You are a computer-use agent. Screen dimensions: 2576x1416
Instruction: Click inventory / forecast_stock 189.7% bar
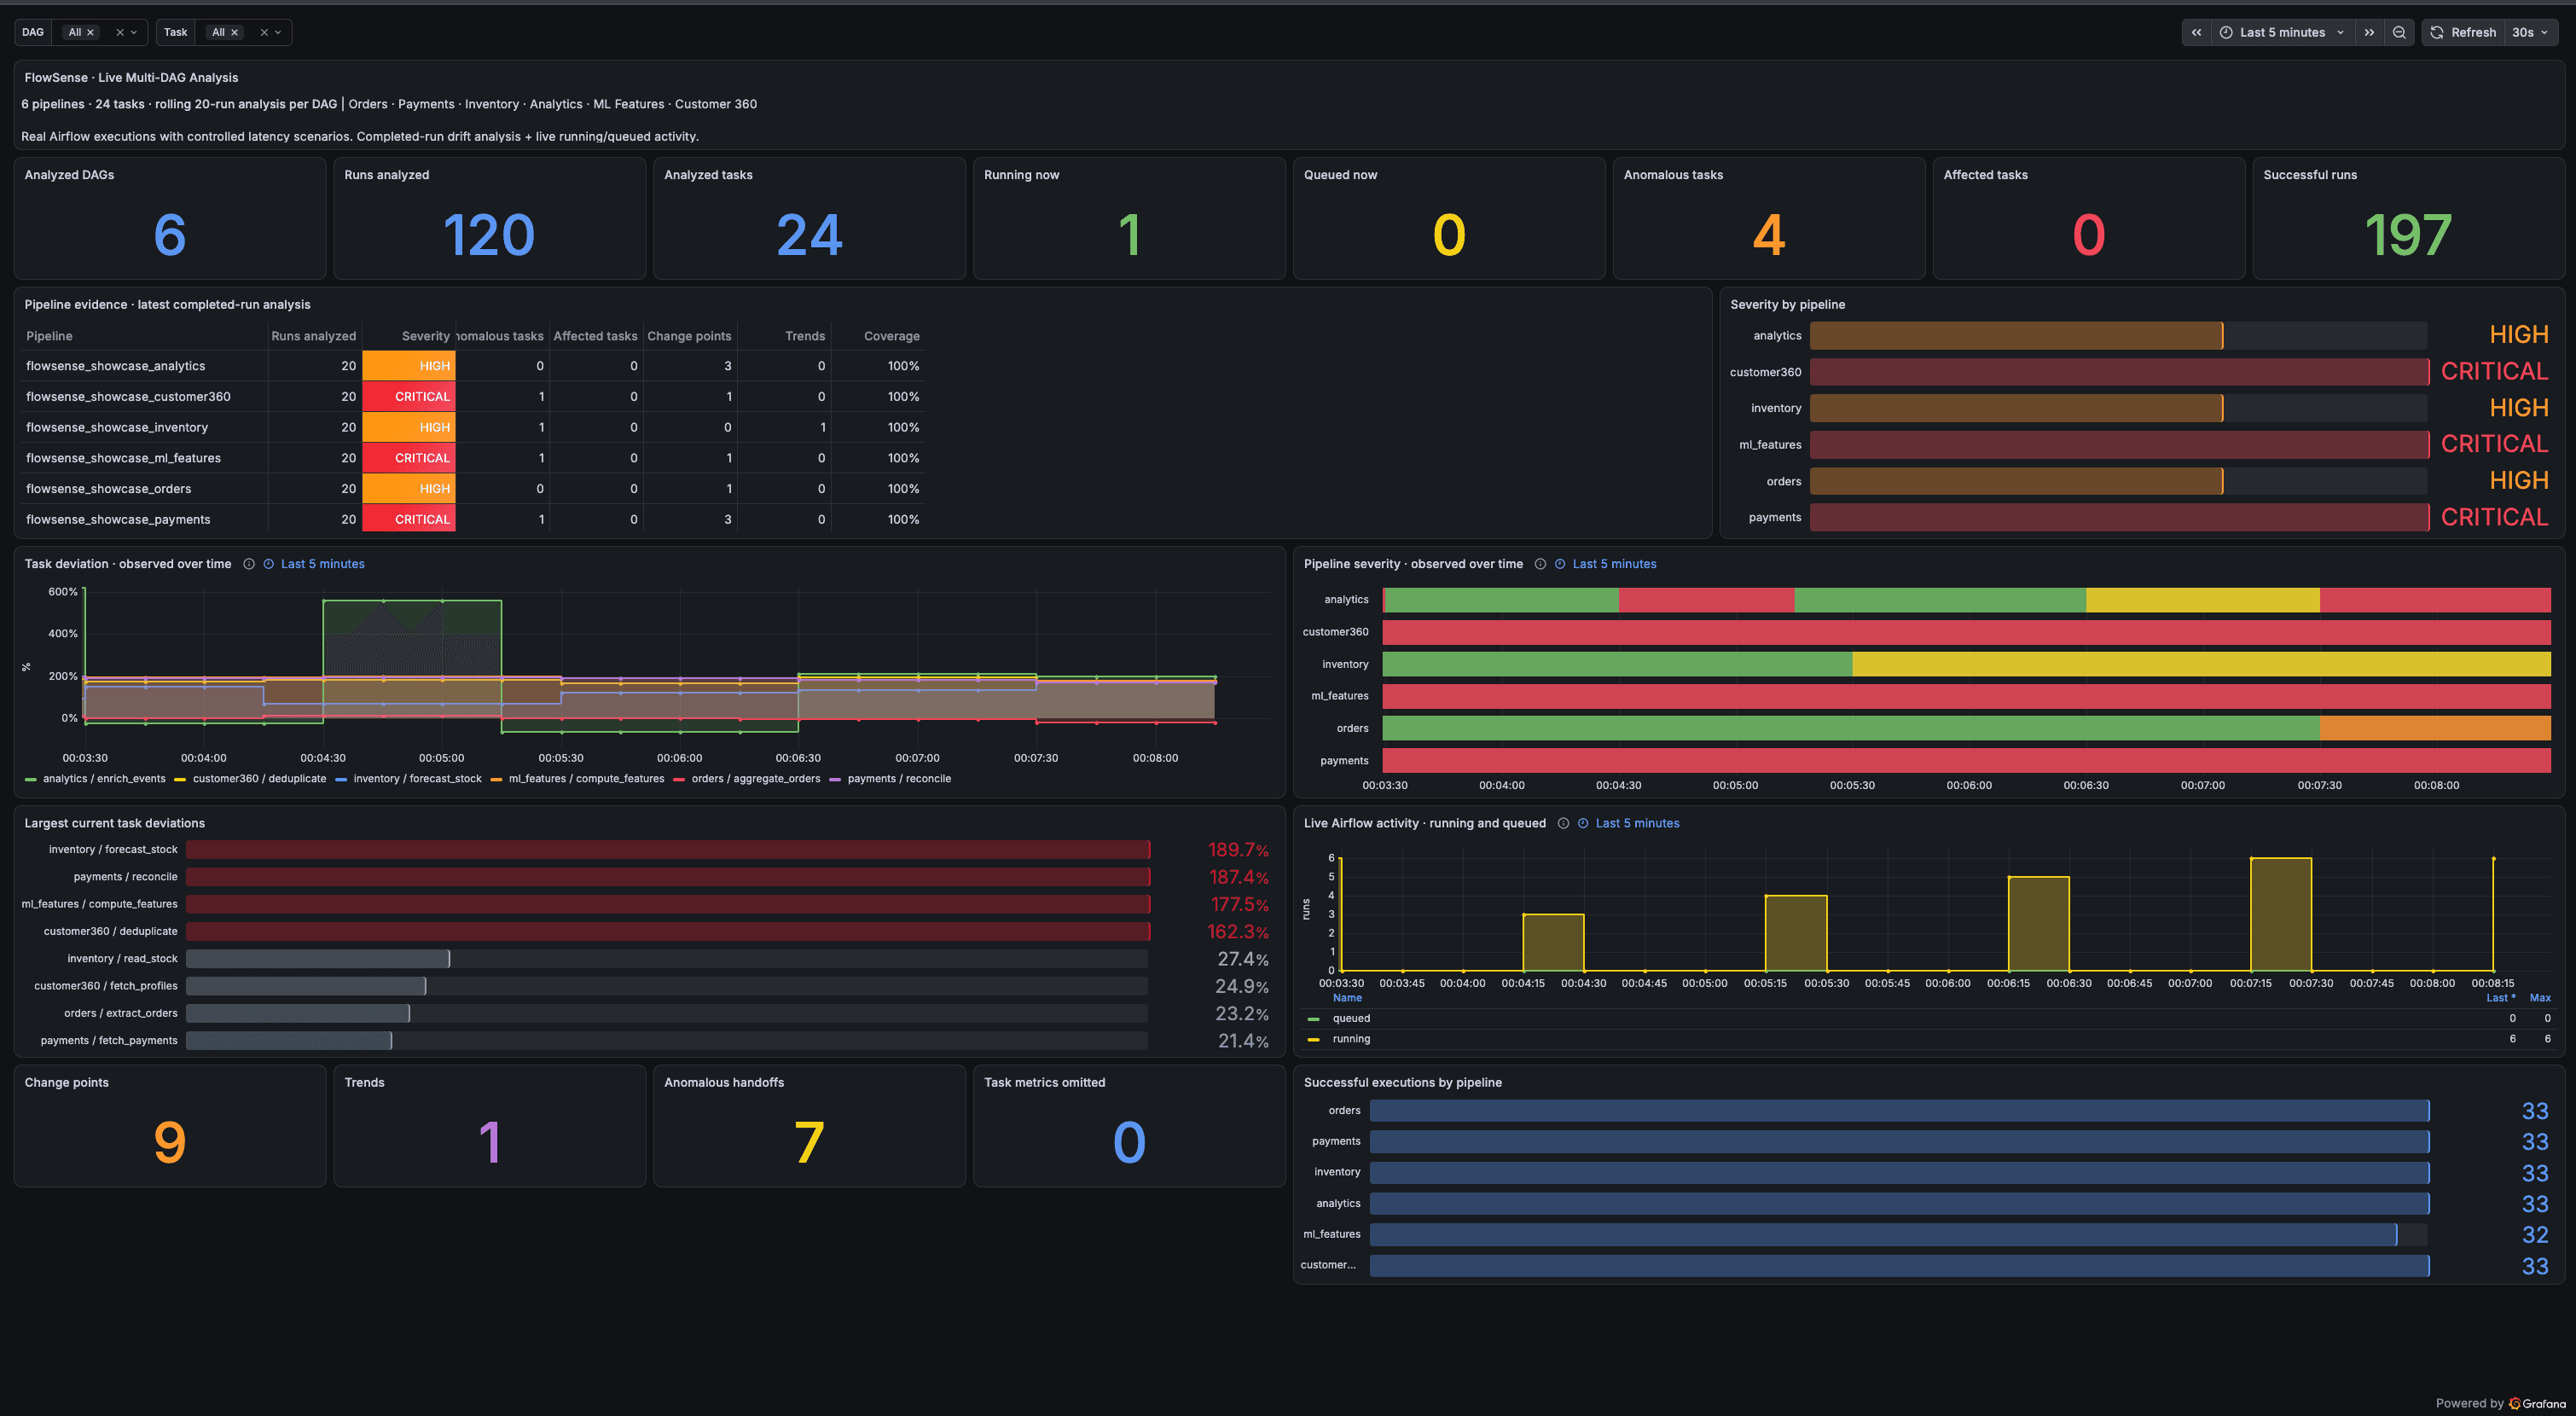pos(668,849)
